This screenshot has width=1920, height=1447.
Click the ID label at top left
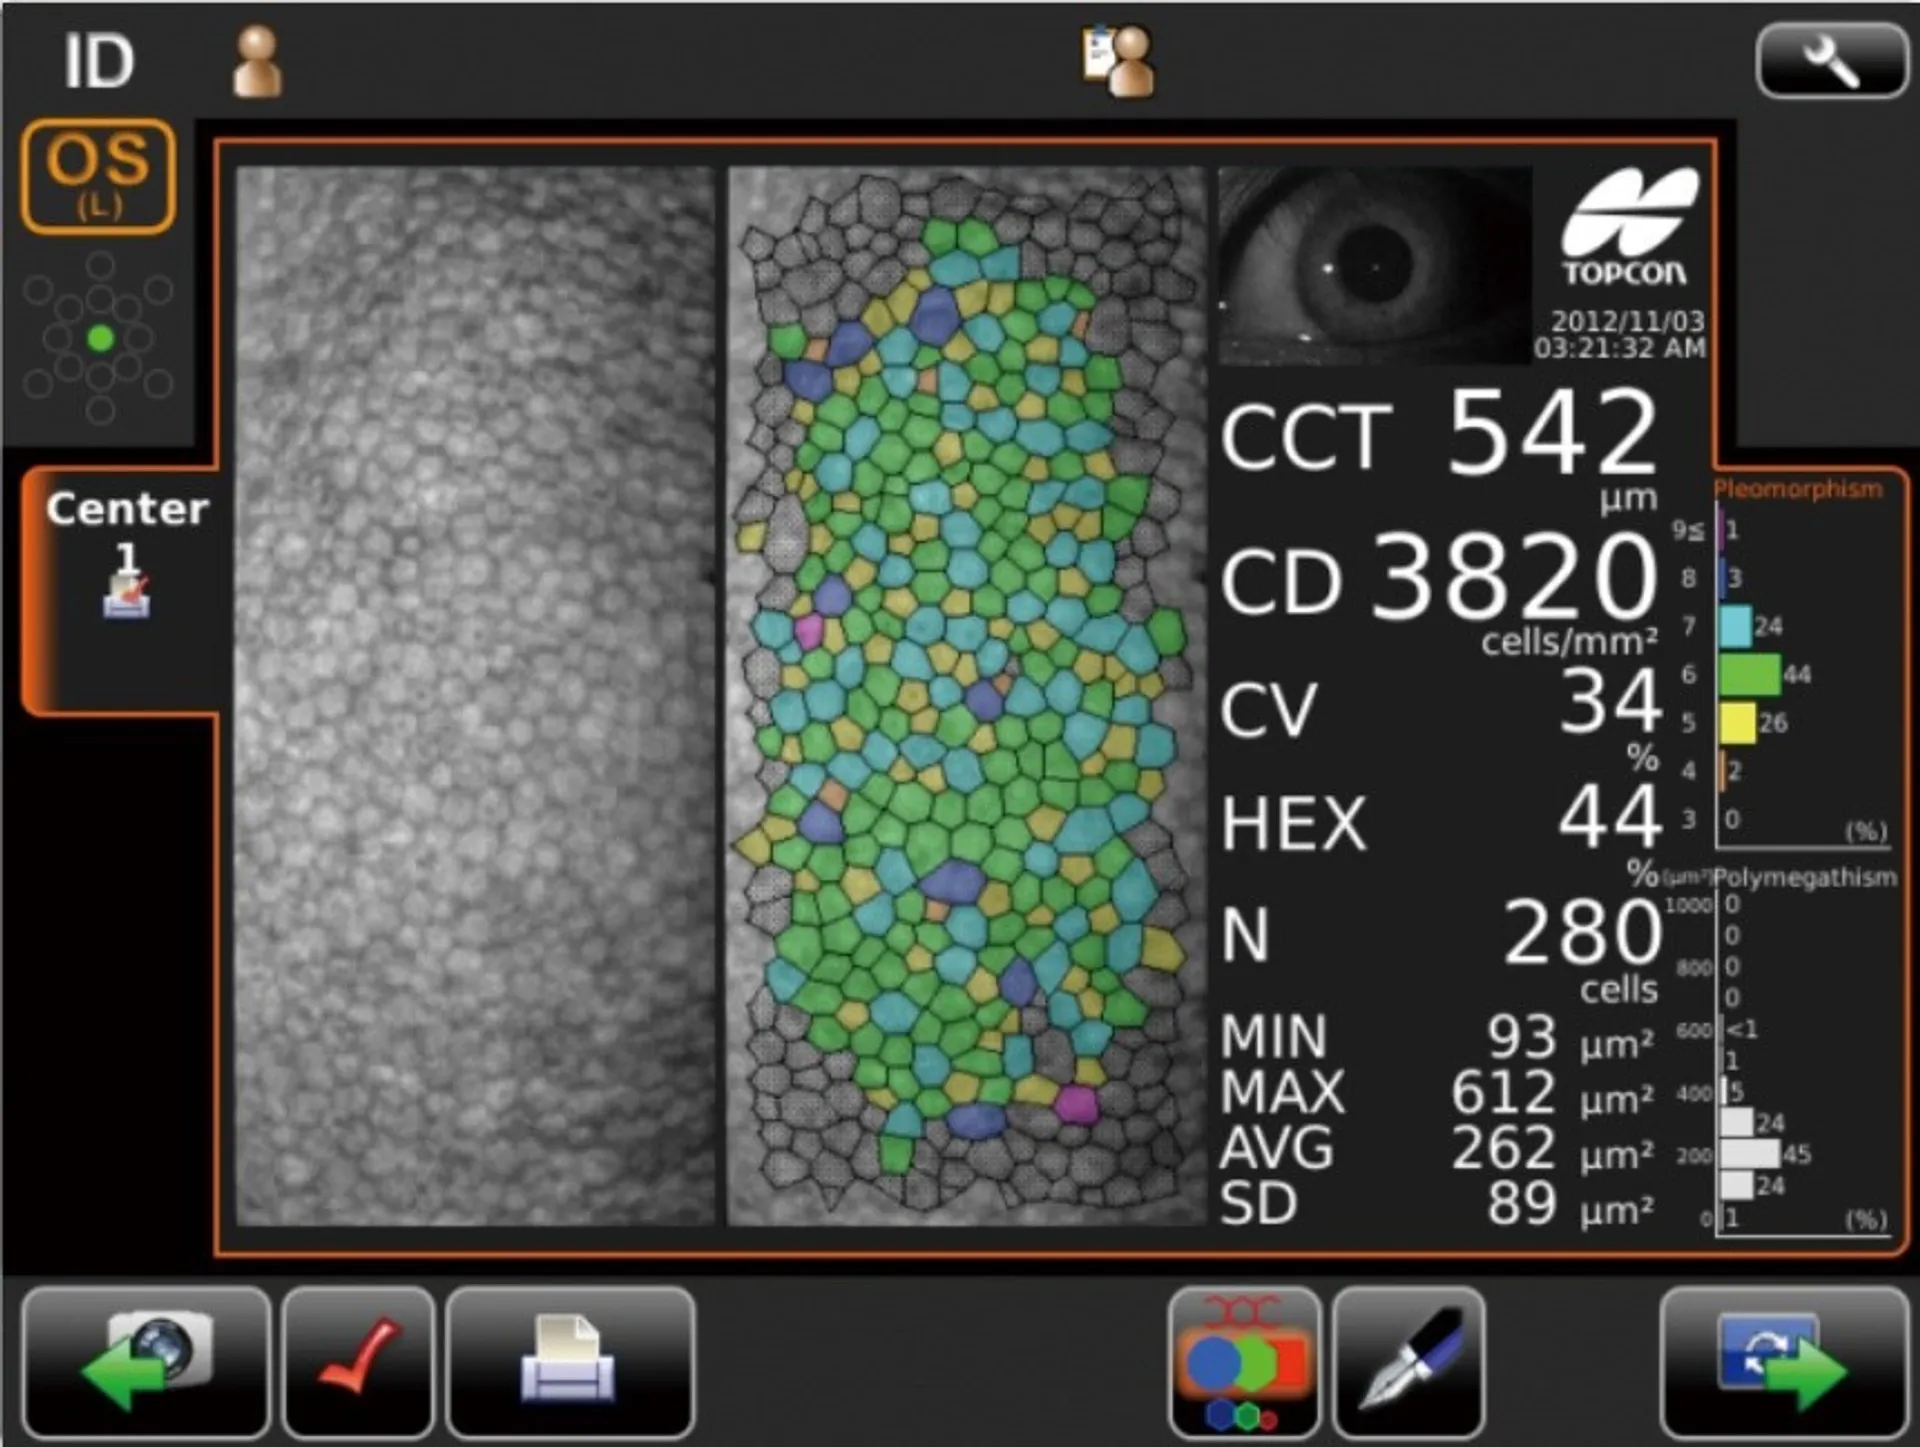coord(98,62)
